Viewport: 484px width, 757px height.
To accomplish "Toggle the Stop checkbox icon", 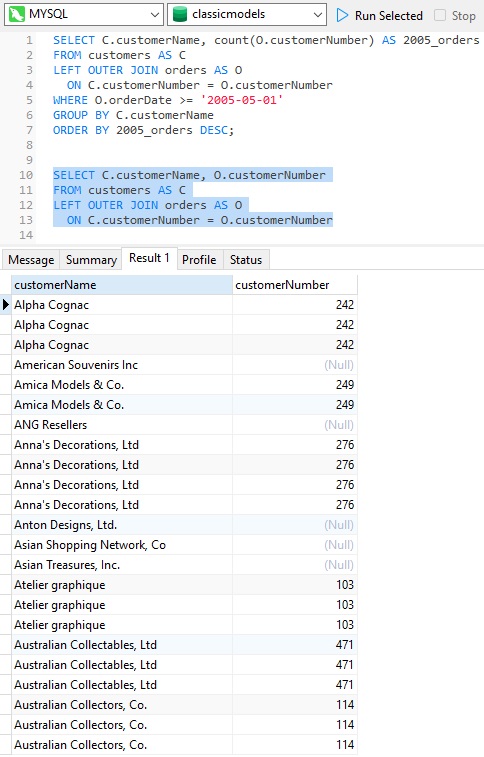I will click(x=440, y=15).
